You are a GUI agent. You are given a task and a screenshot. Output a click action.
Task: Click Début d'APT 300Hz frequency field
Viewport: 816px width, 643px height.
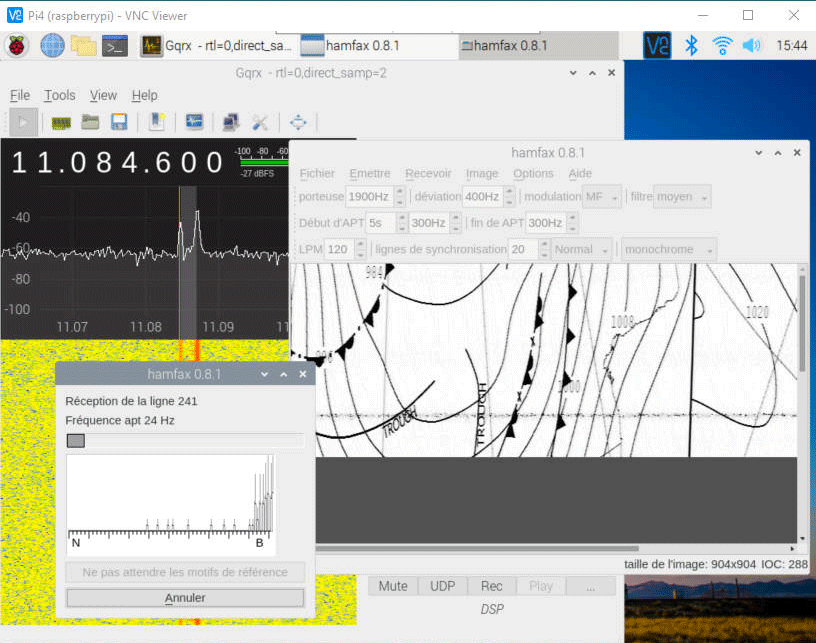(x=435, y=223)
